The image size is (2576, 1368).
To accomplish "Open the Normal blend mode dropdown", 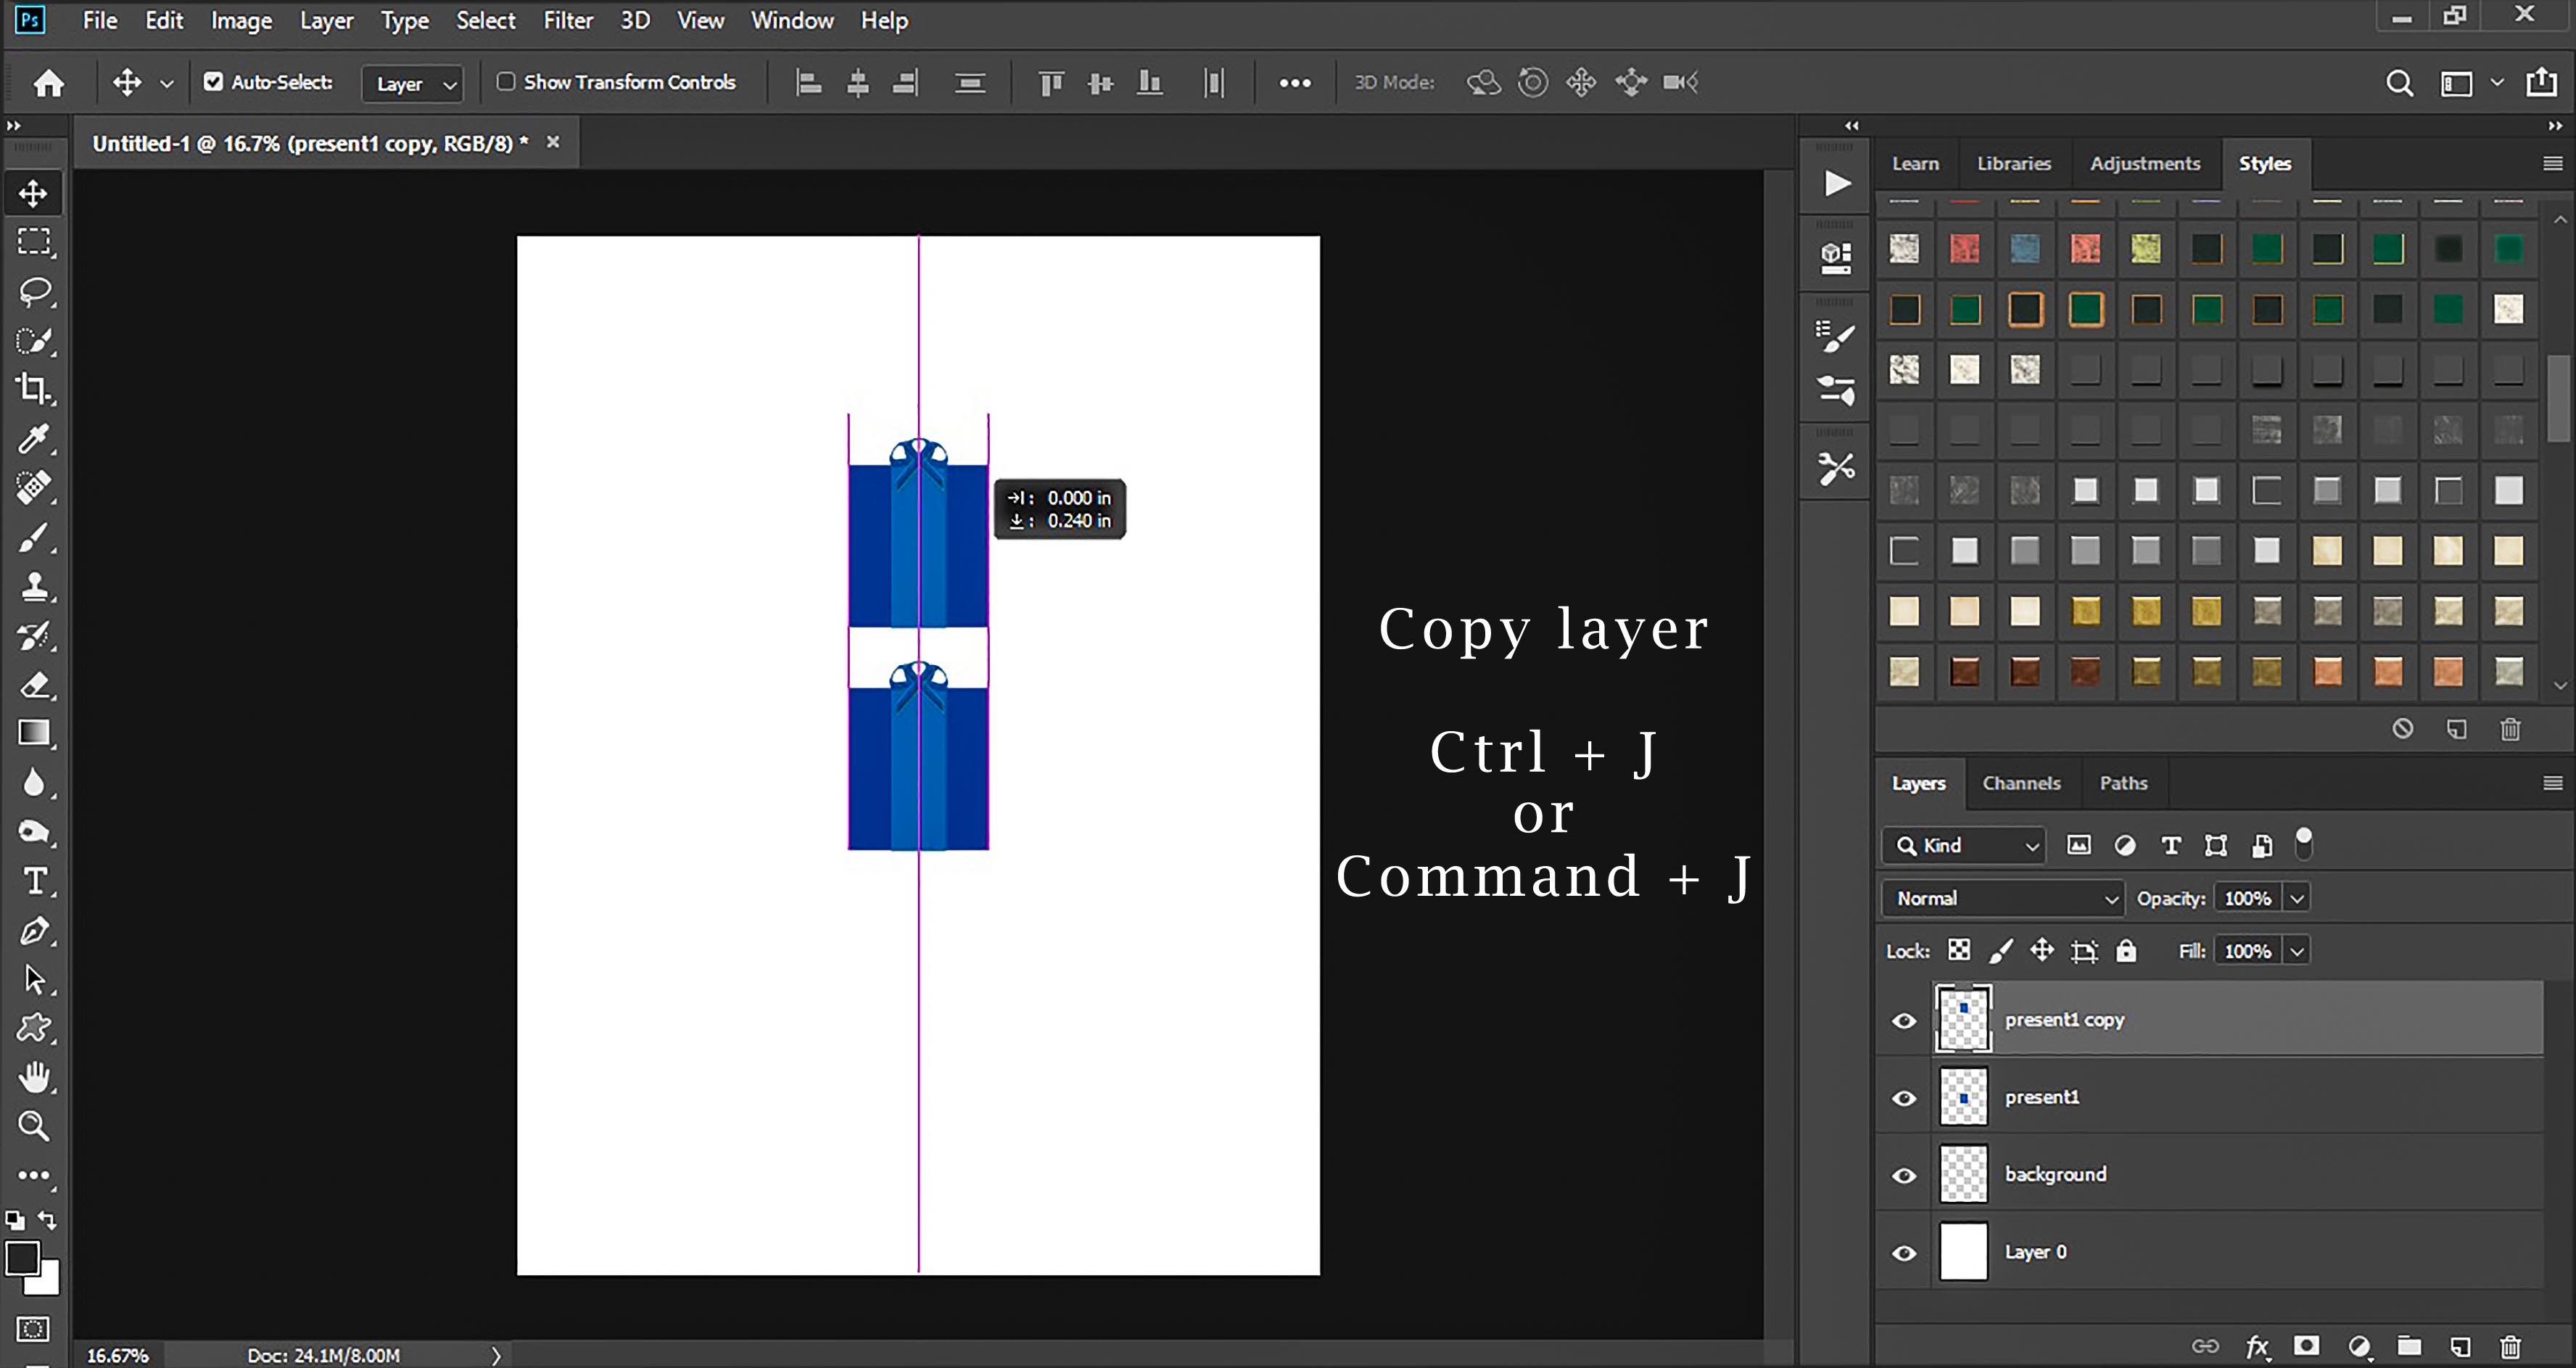I will pos(2002,898).
